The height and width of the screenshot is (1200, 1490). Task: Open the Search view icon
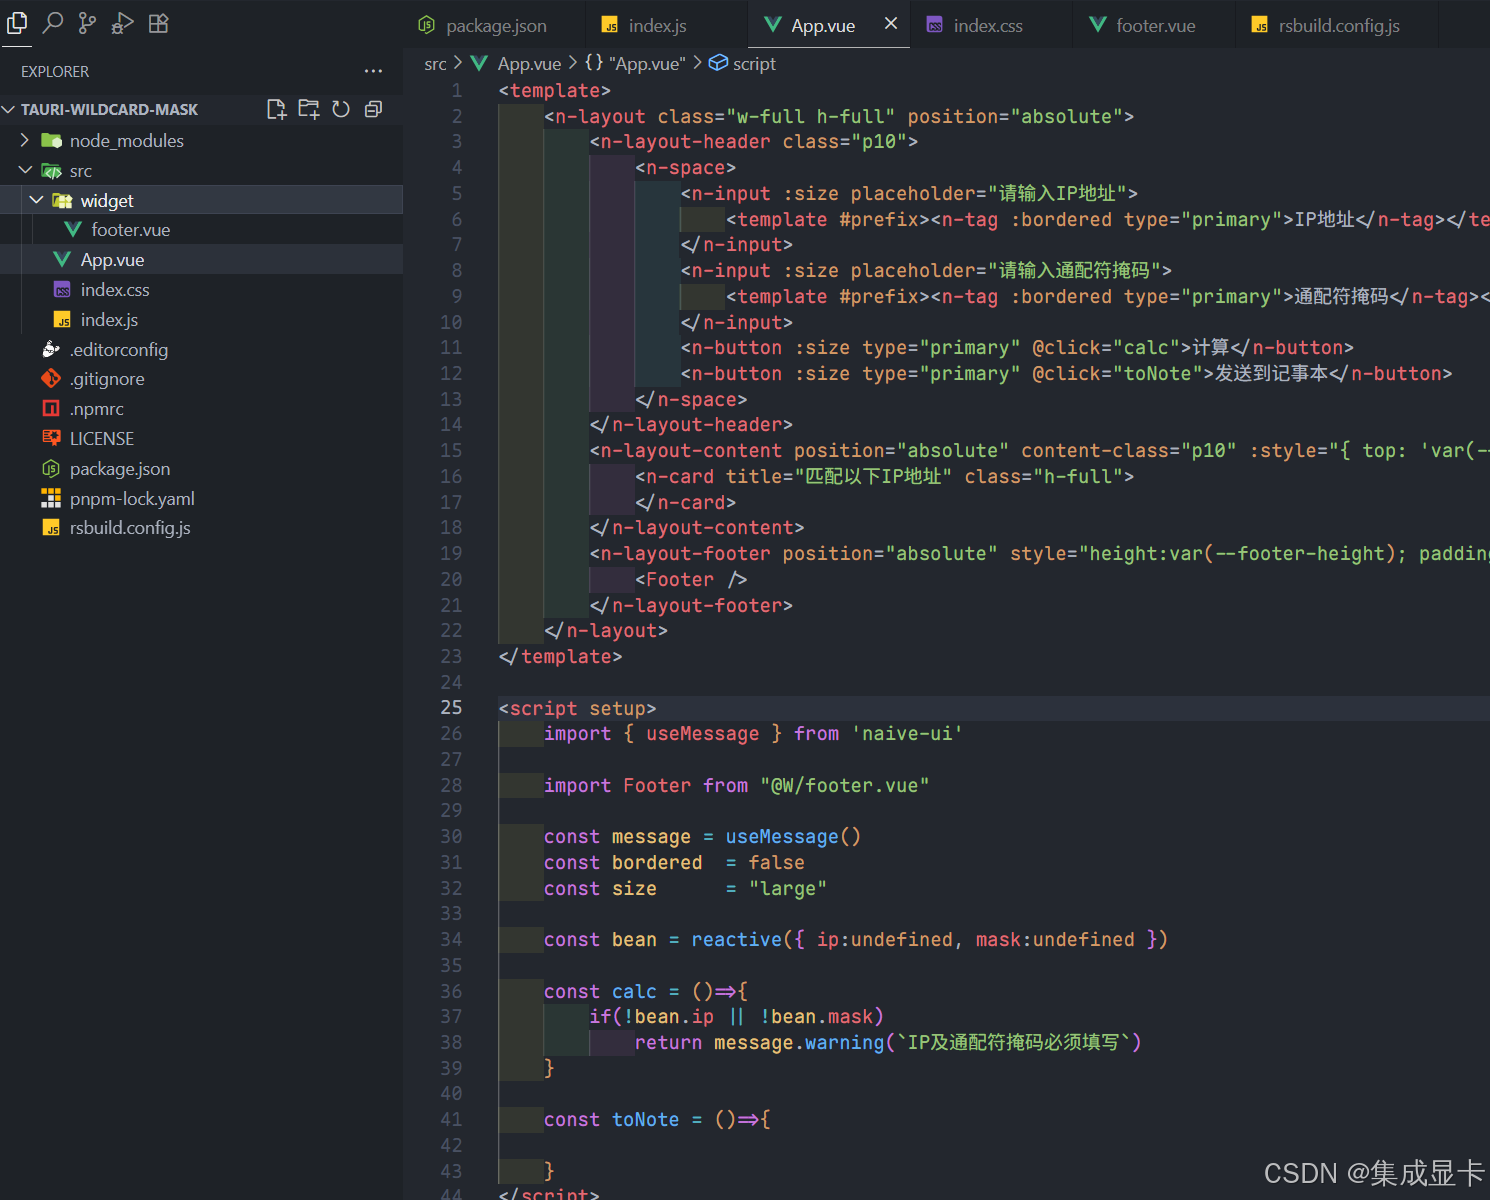(53, 23)
